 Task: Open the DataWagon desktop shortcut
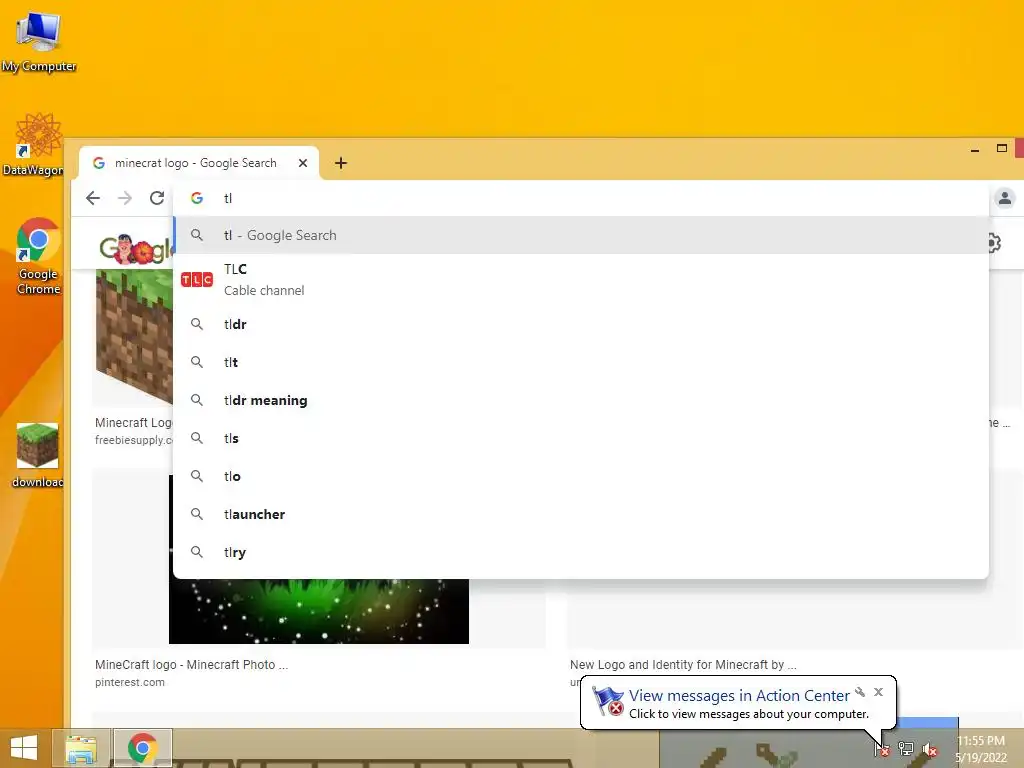click(x=34, y=145)
